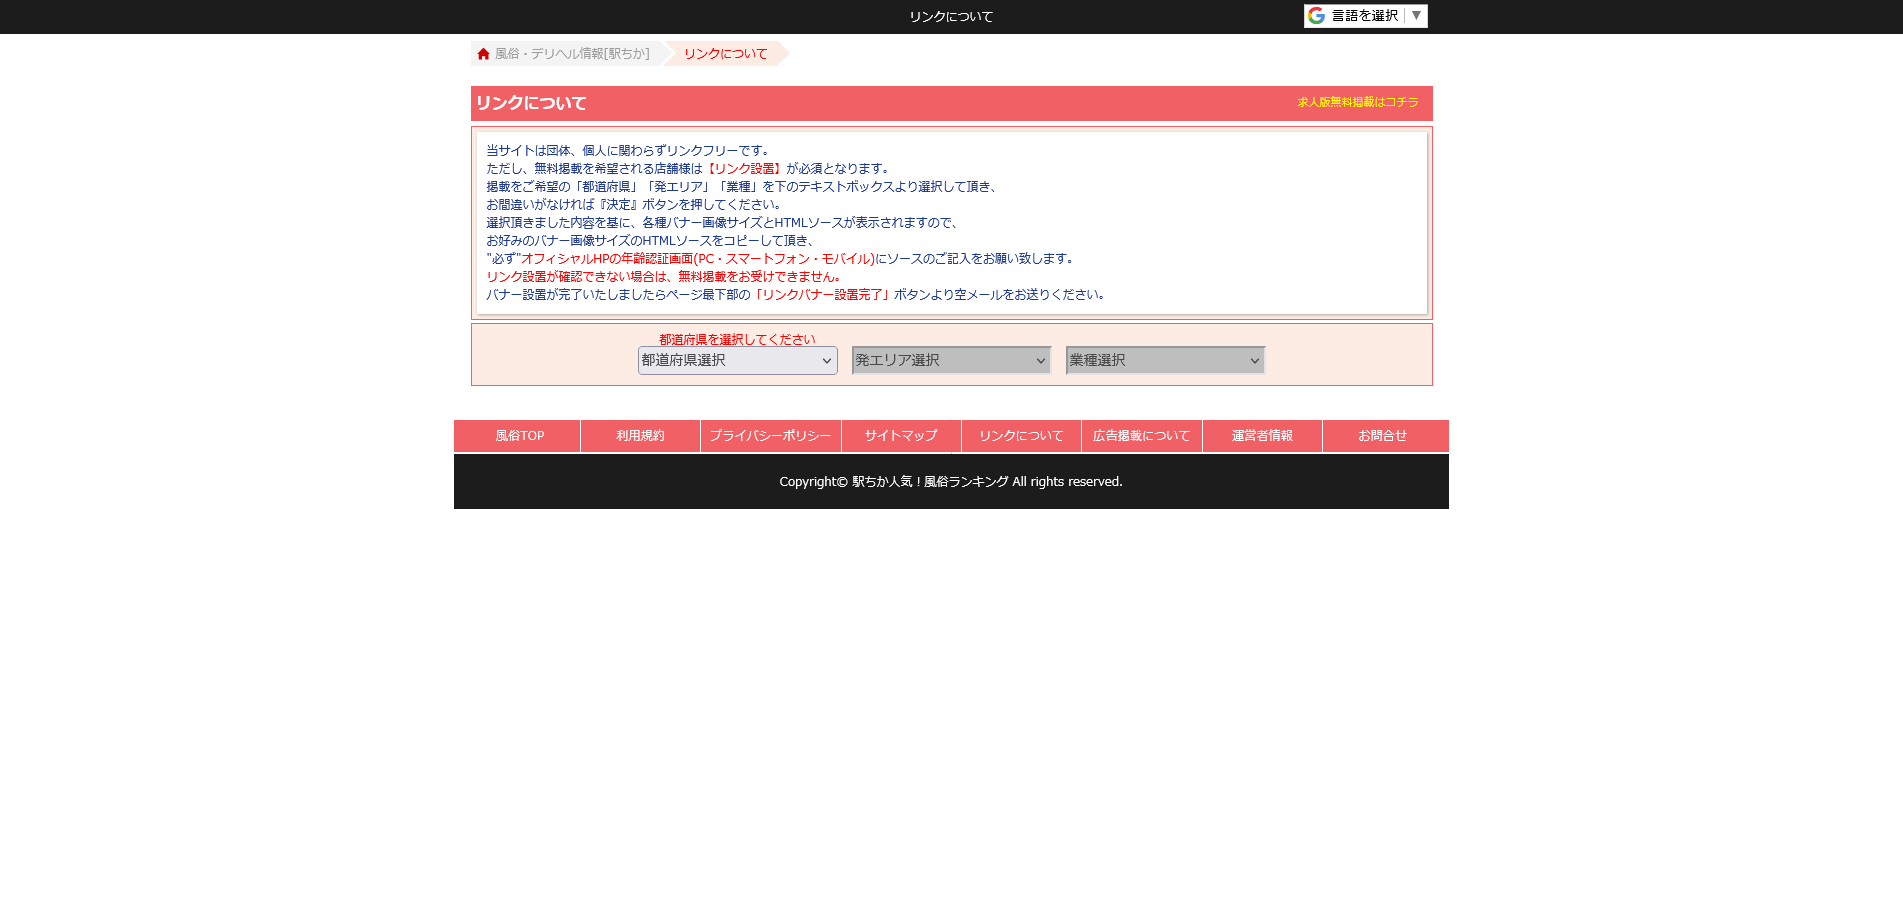Open 風俗TOP in the footer menu
The image size is (1903, 918).
(x=517, y=436)
